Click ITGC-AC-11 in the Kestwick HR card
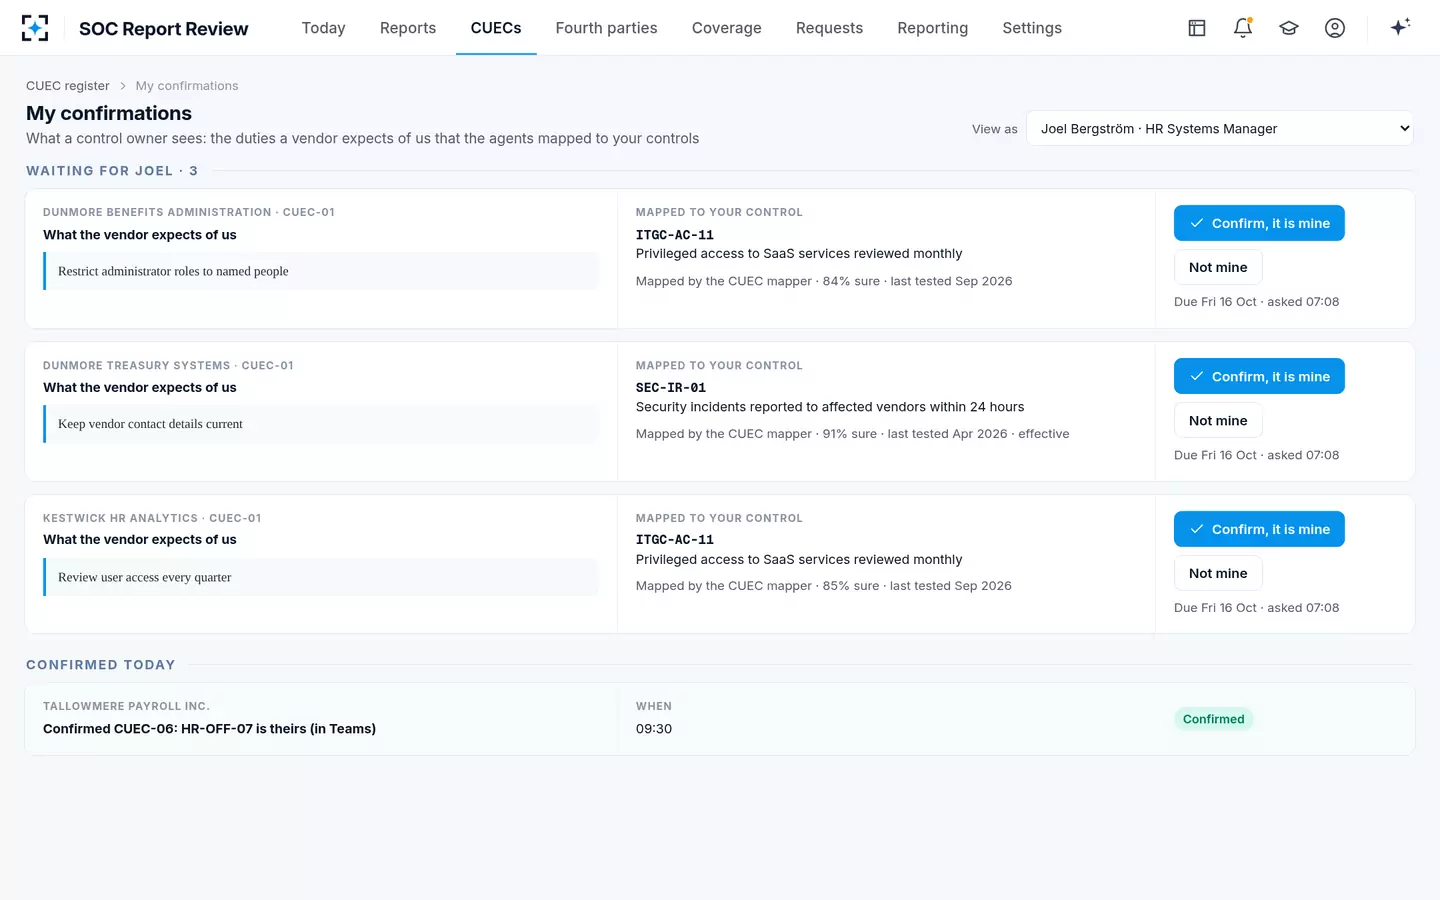The height and width of the screenshot is (900, 1440). click(675, 540)
